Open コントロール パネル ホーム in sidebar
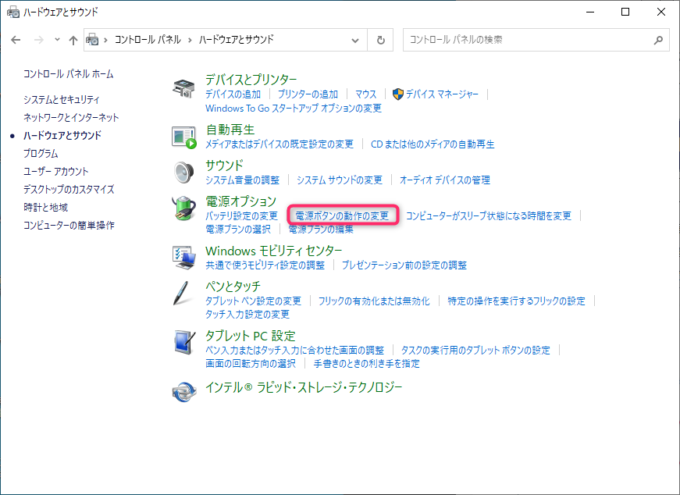Viewport: 680px width, 495px height. click(x=69, y=74)
